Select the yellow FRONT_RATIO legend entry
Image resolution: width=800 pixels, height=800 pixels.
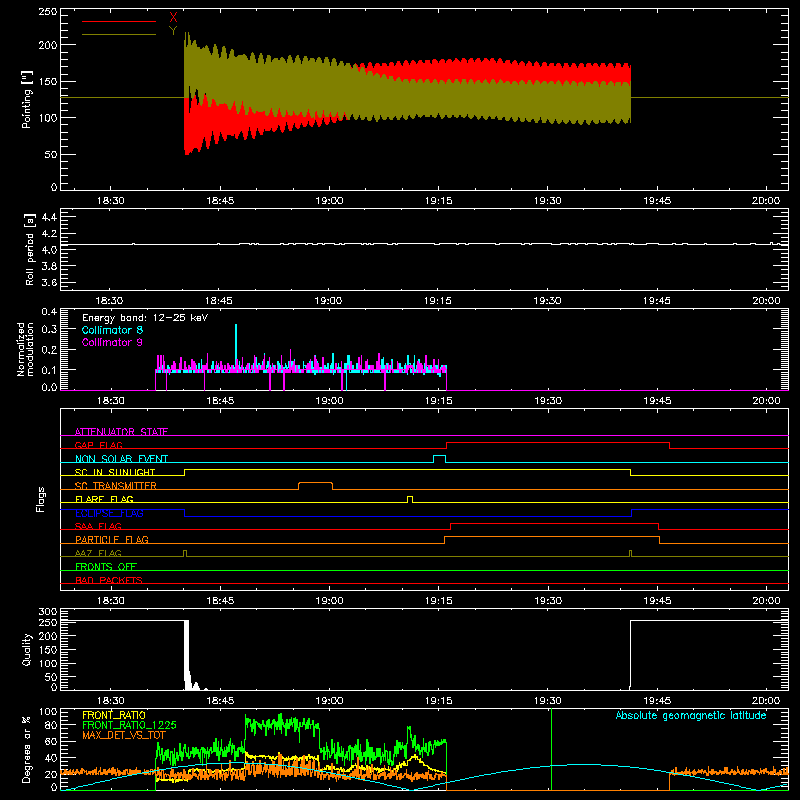click(114, 715)
